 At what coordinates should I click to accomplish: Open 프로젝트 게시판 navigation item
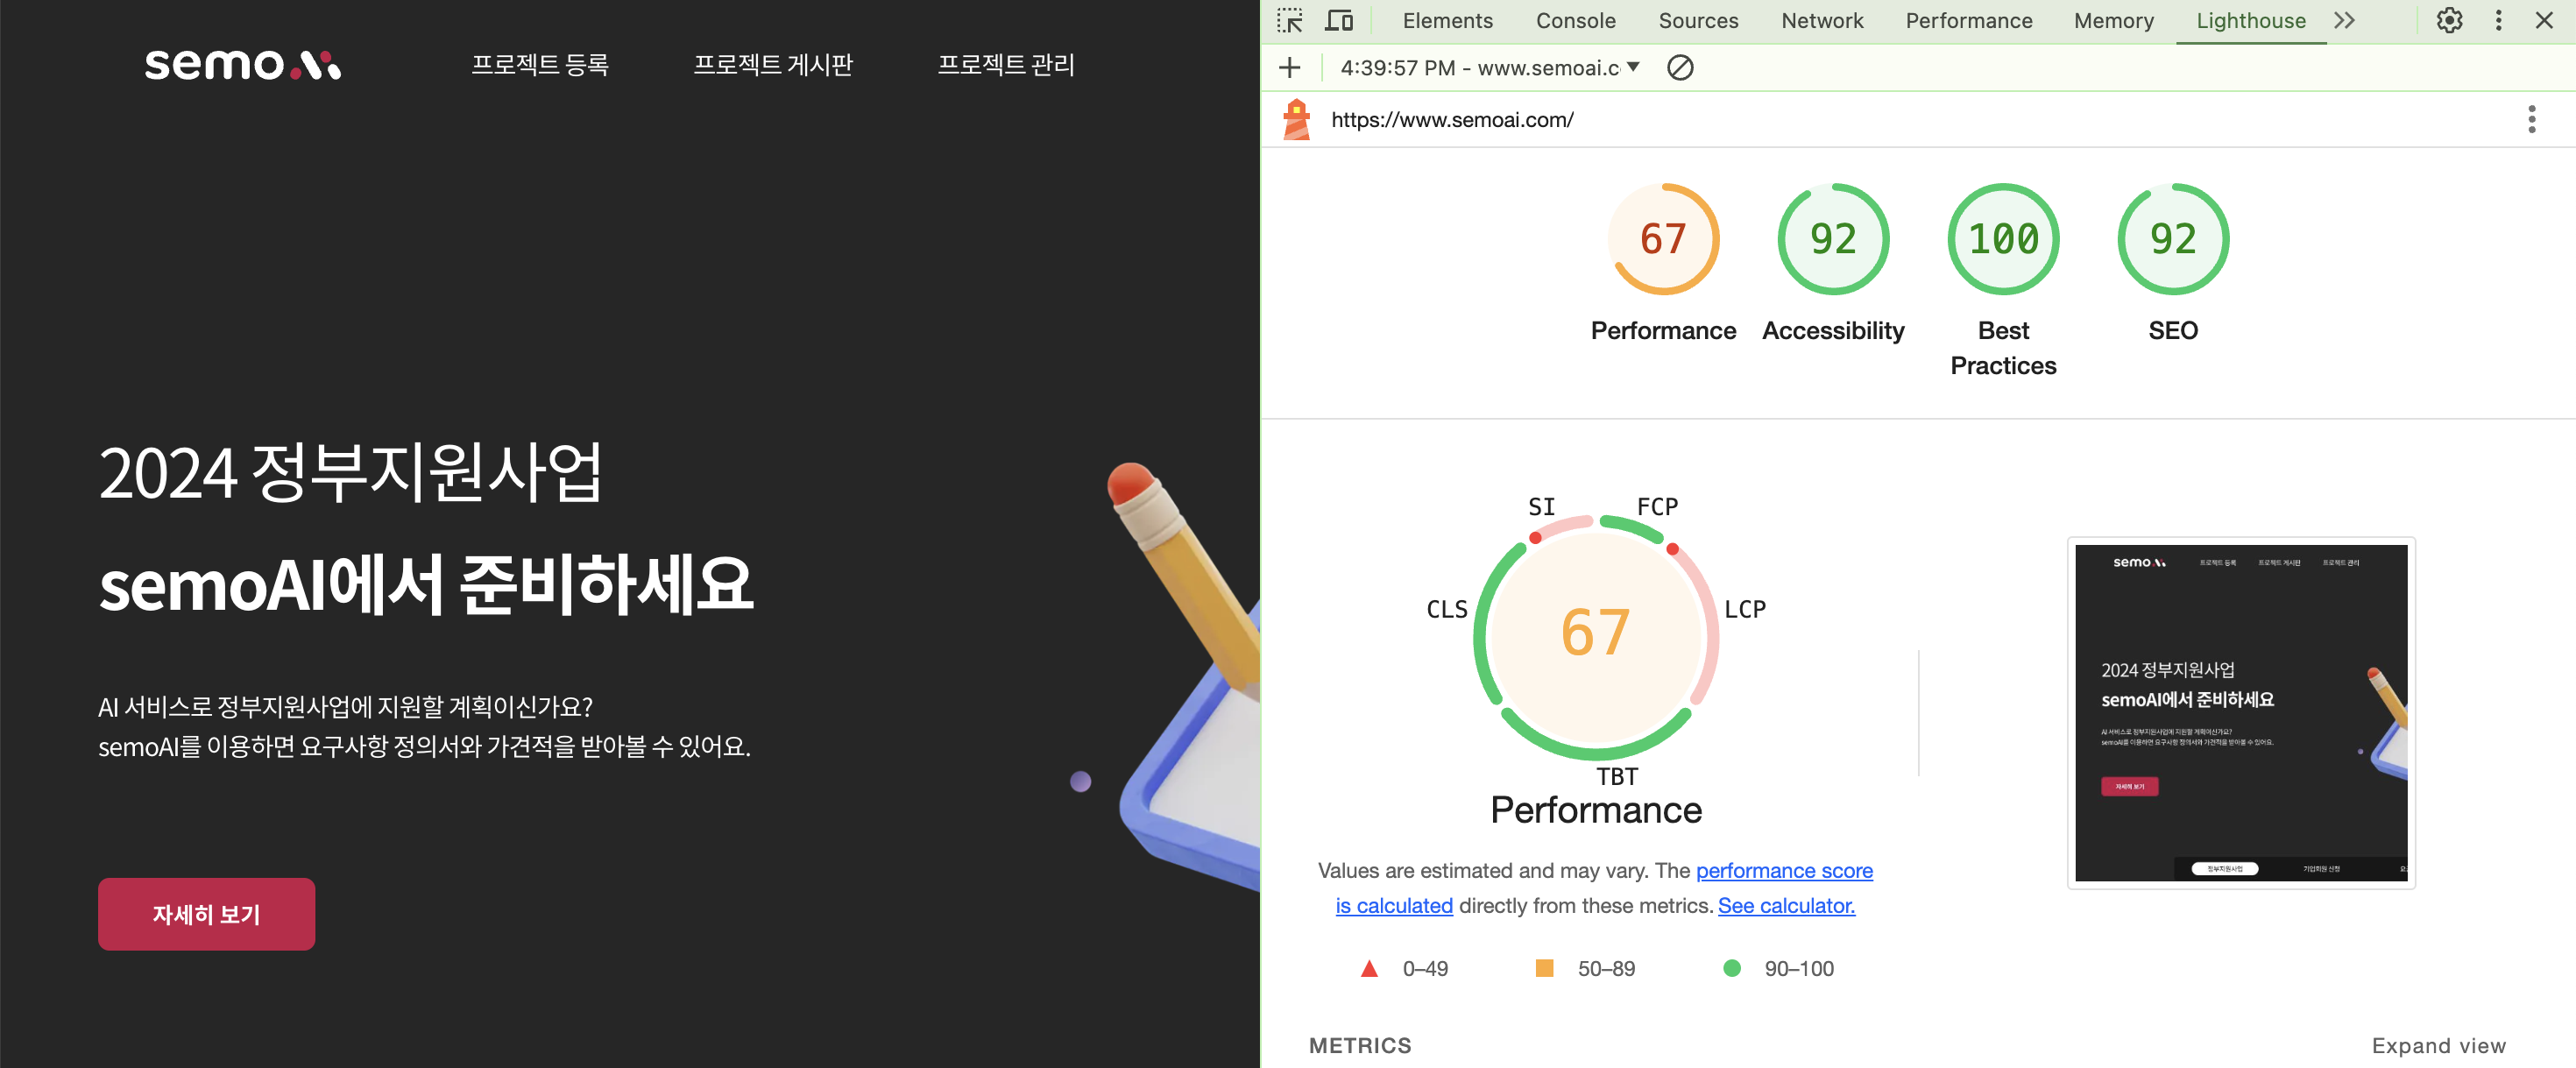pyautogui.click(x=773, y=65)
